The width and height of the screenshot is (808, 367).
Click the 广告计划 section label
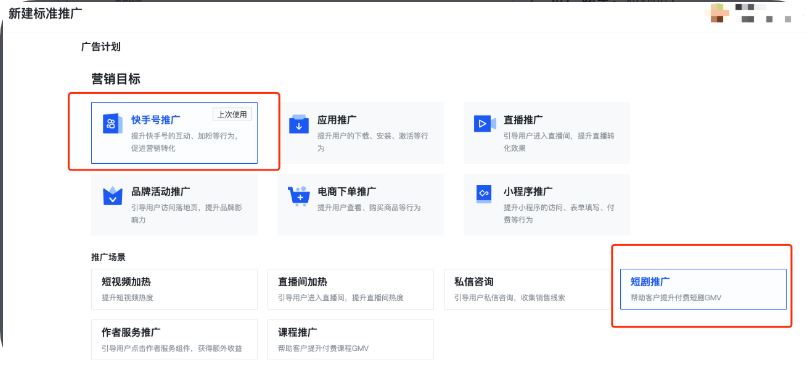pyautogui.click(x=100, y=47)
